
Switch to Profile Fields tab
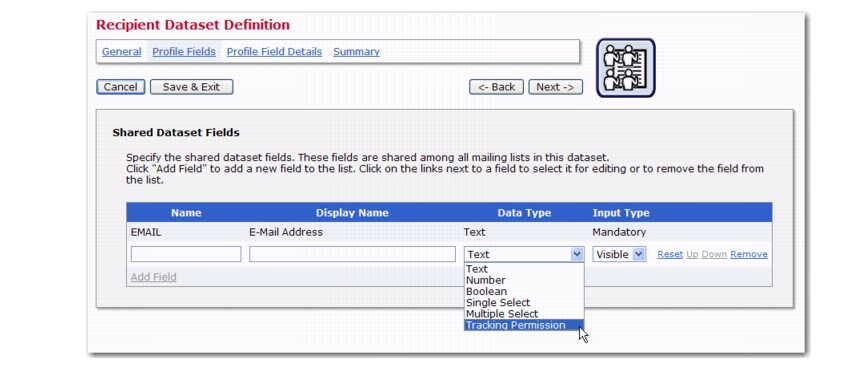point(184,51)
